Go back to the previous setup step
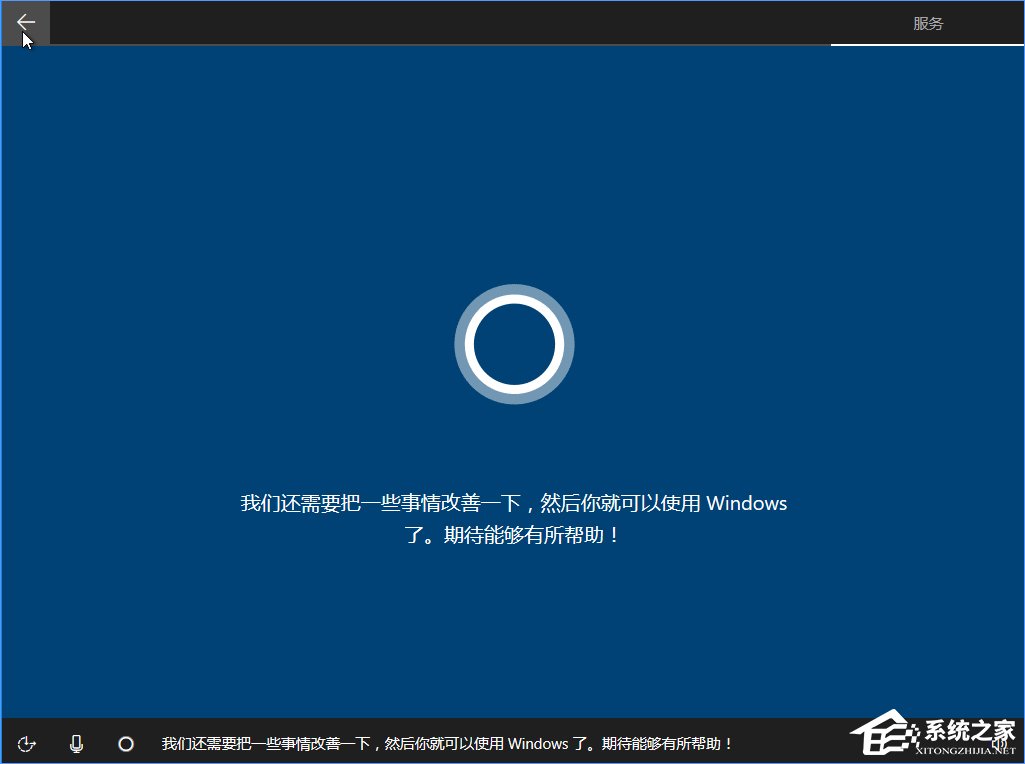The height and width of the screenshot is (764, 1025). tap(24, 22)
